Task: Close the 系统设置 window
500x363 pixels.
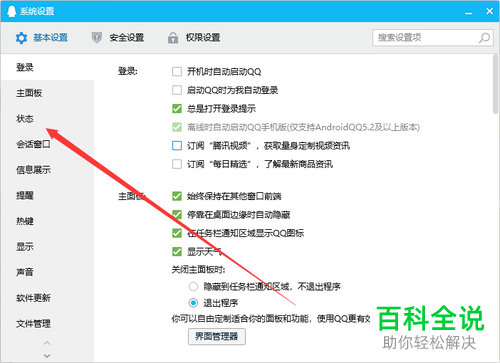Action: 489,11
